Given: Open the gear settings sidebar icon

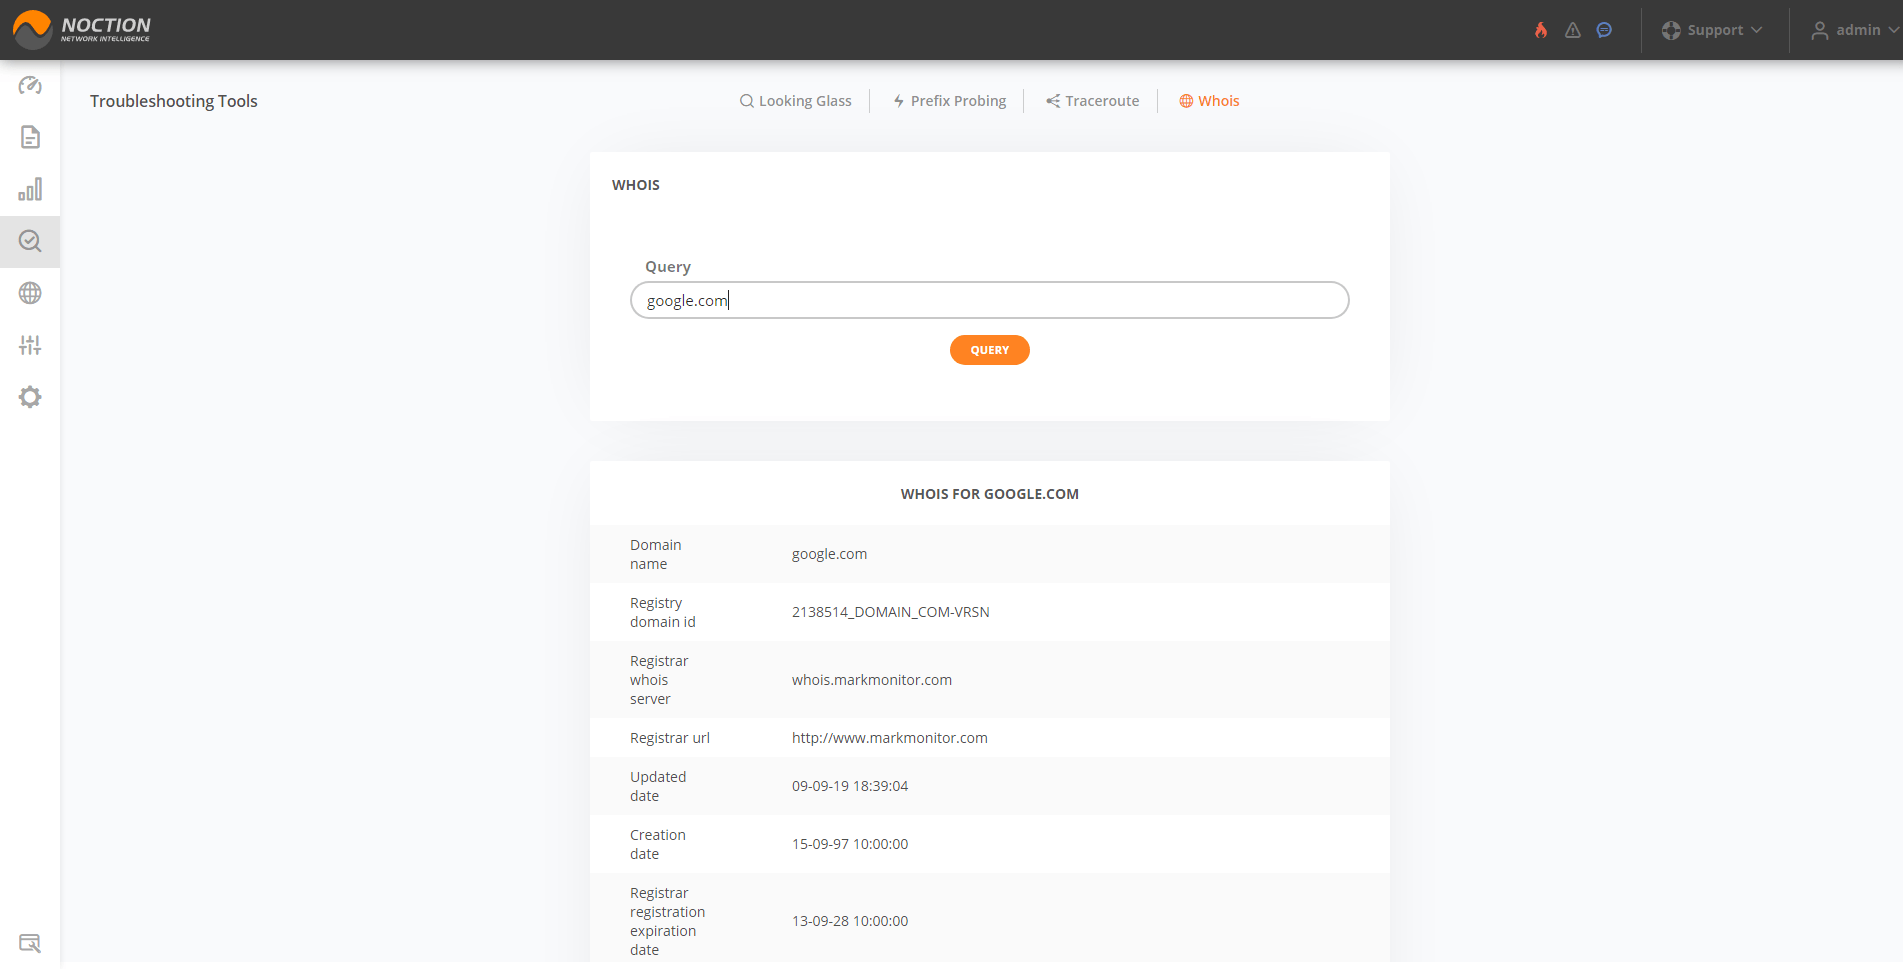Looking at the screenshot, I should (x=30, y=397).
